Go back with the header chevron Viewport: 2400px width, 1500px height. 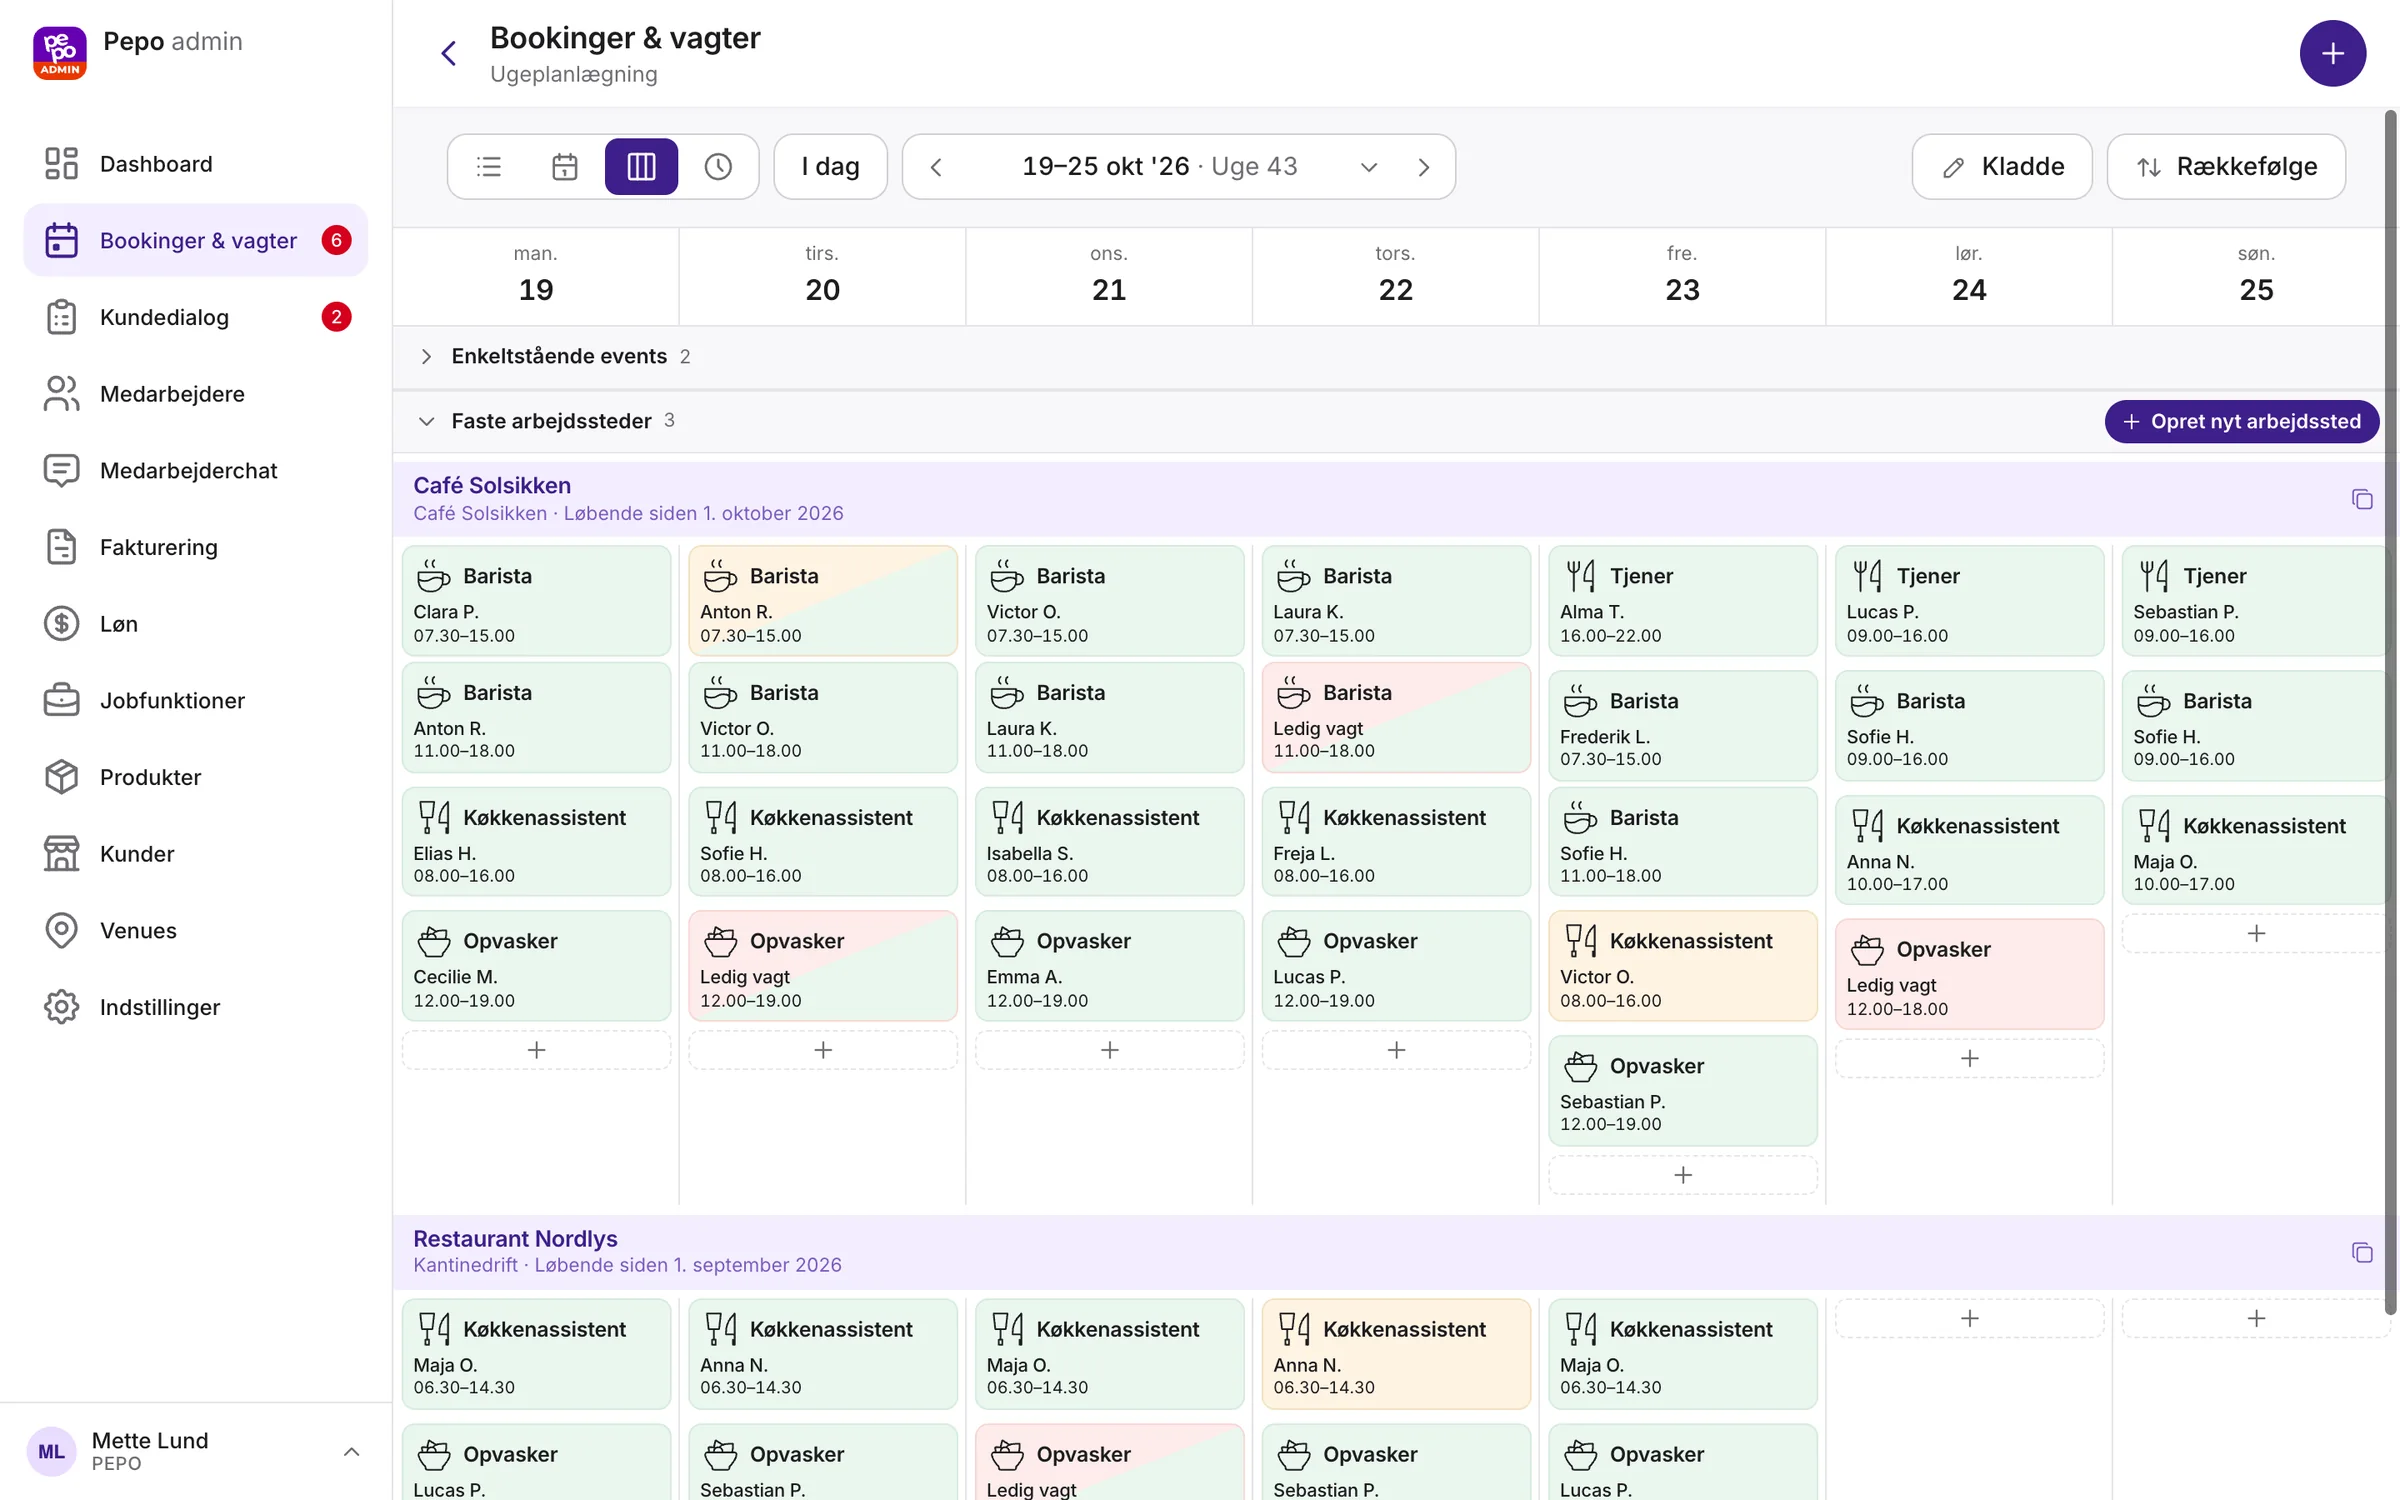[449, 53]
